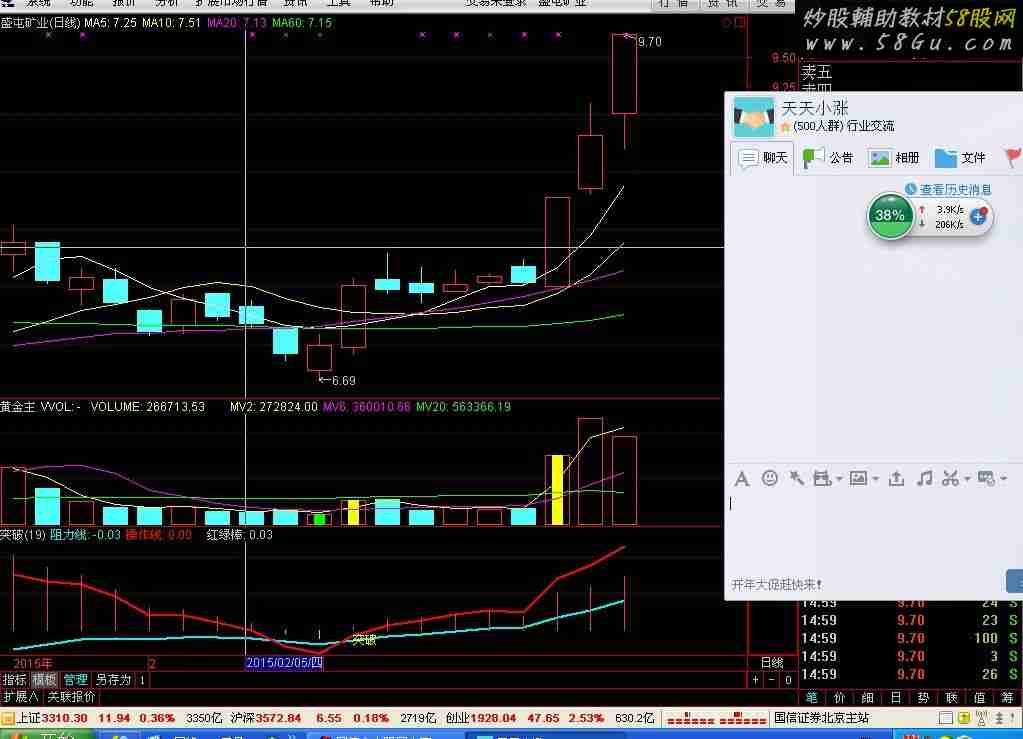Click the scissors screenshot icon
The height and width of the screenshot is (739, 1023).
(x=950, y=479)
